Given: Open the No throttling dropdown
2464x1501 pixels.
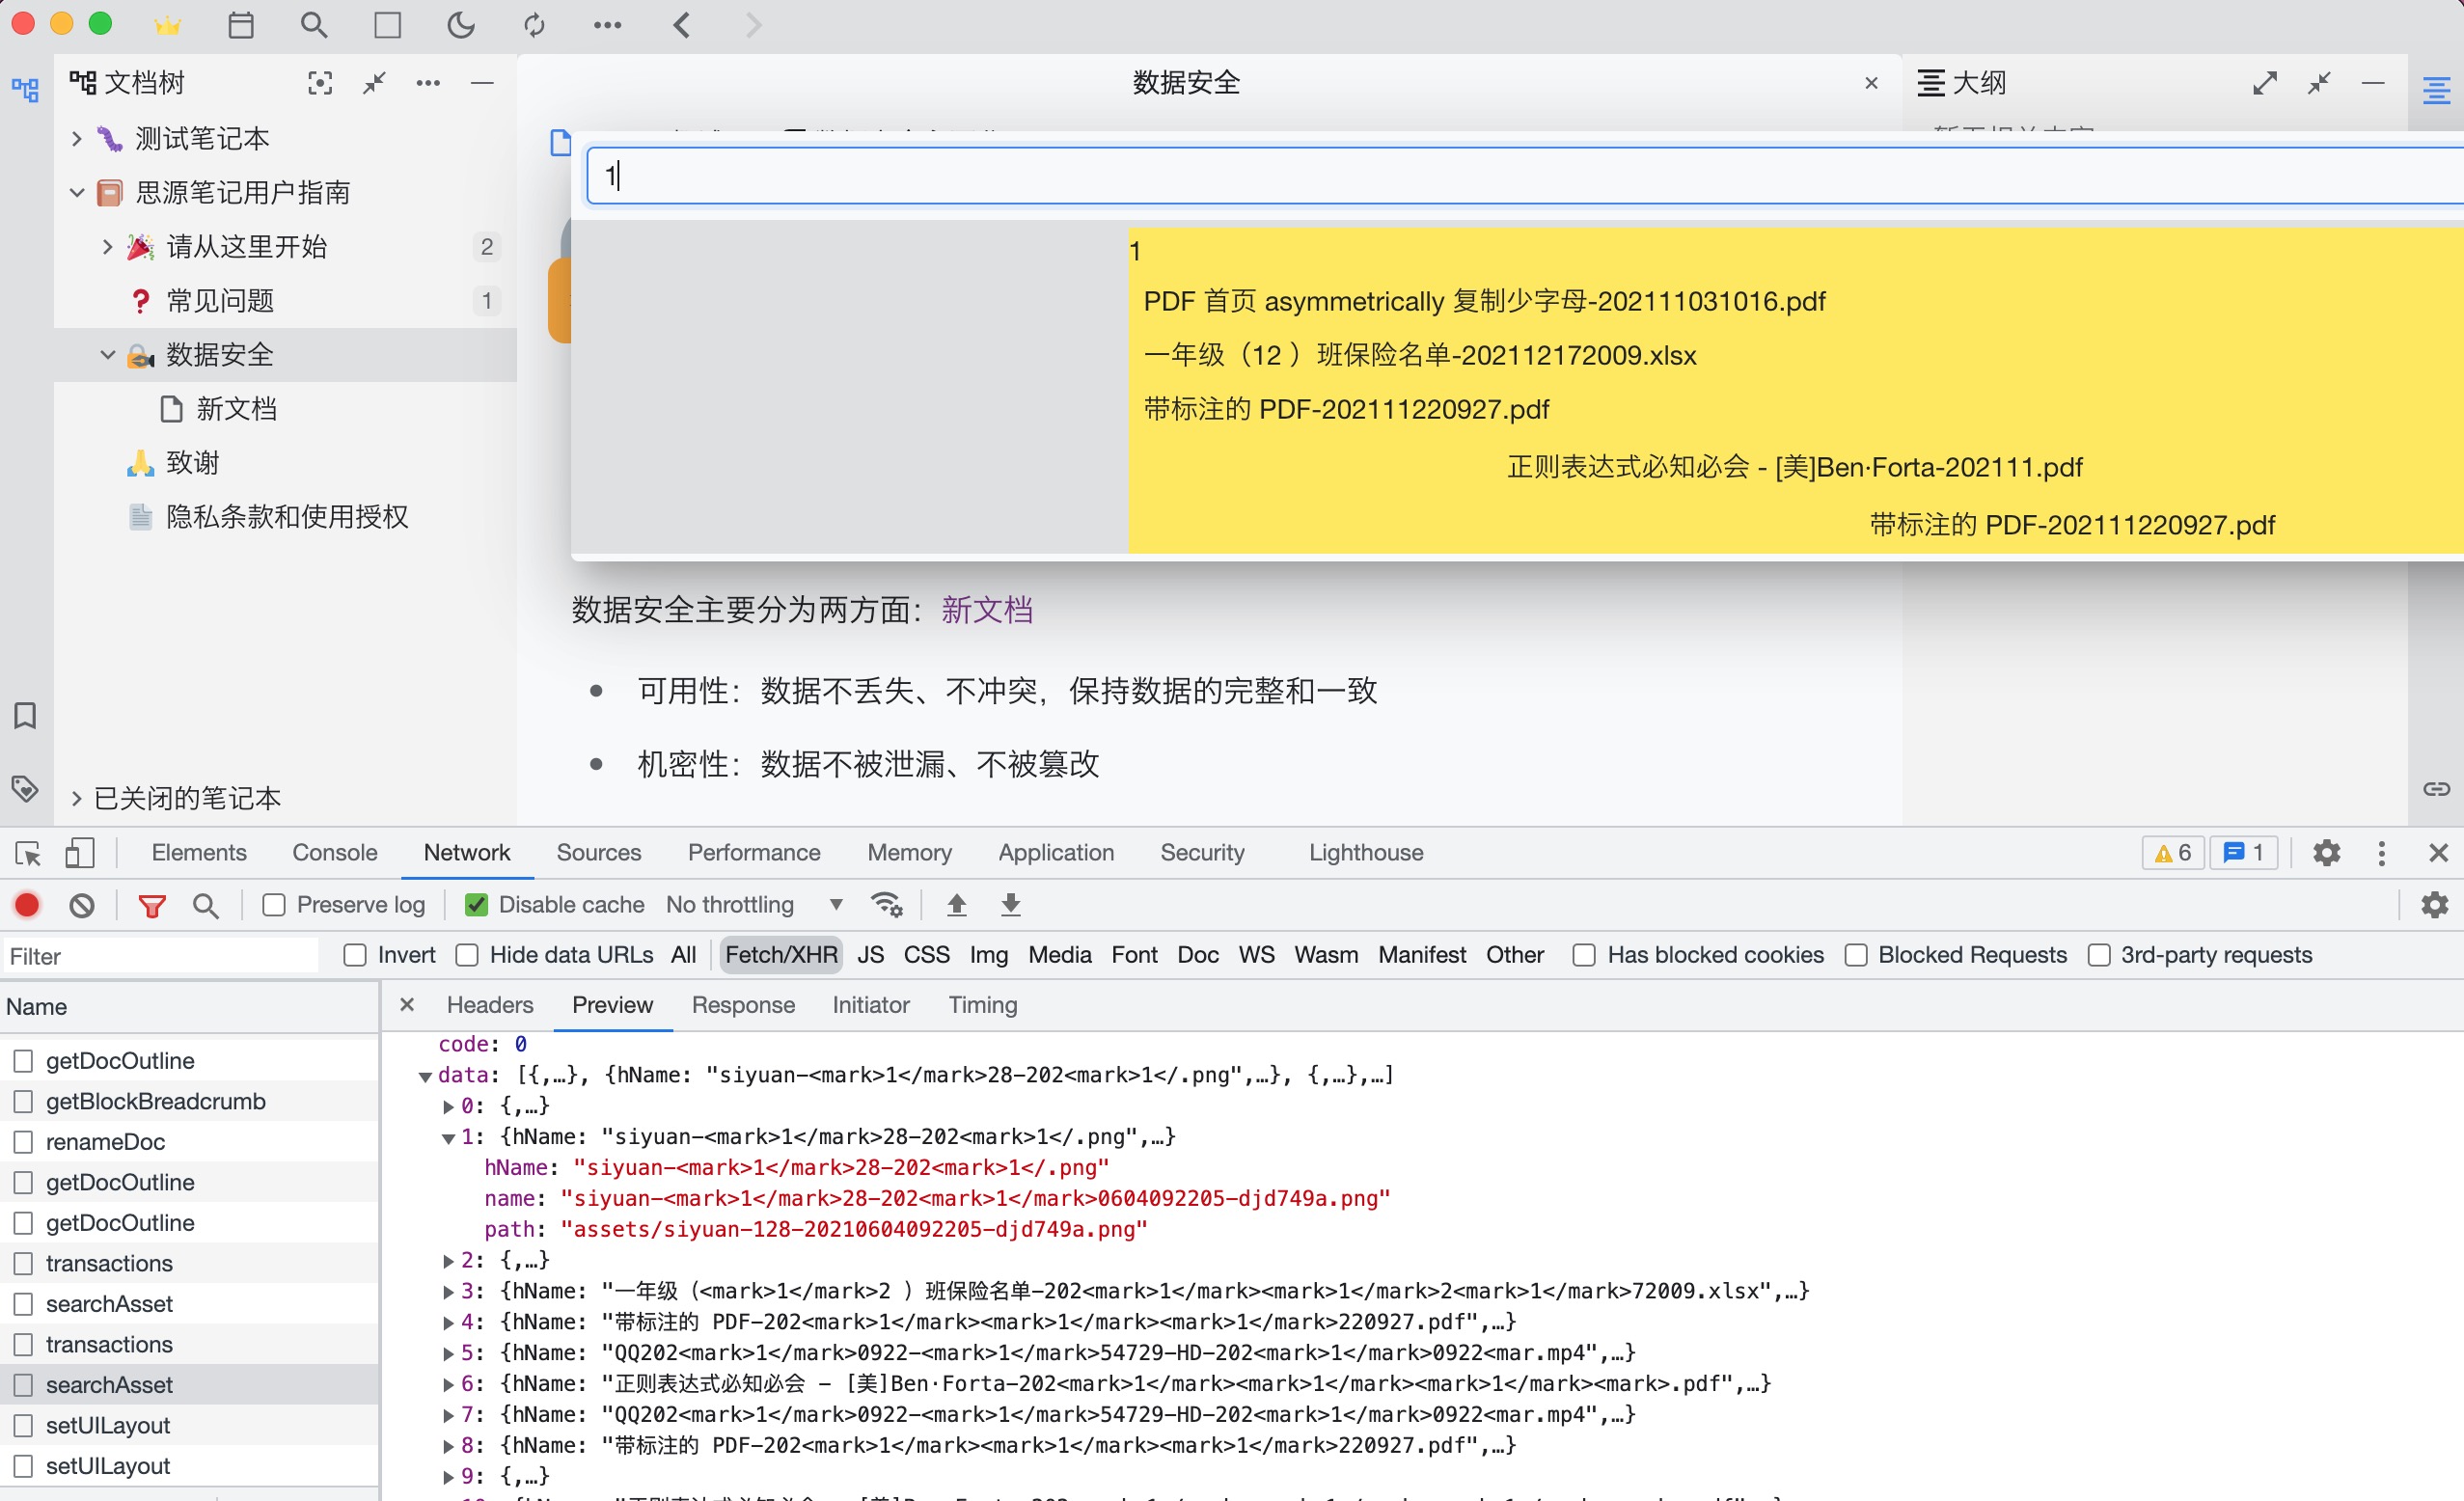Looking at the screenshot, I should 755,905.
